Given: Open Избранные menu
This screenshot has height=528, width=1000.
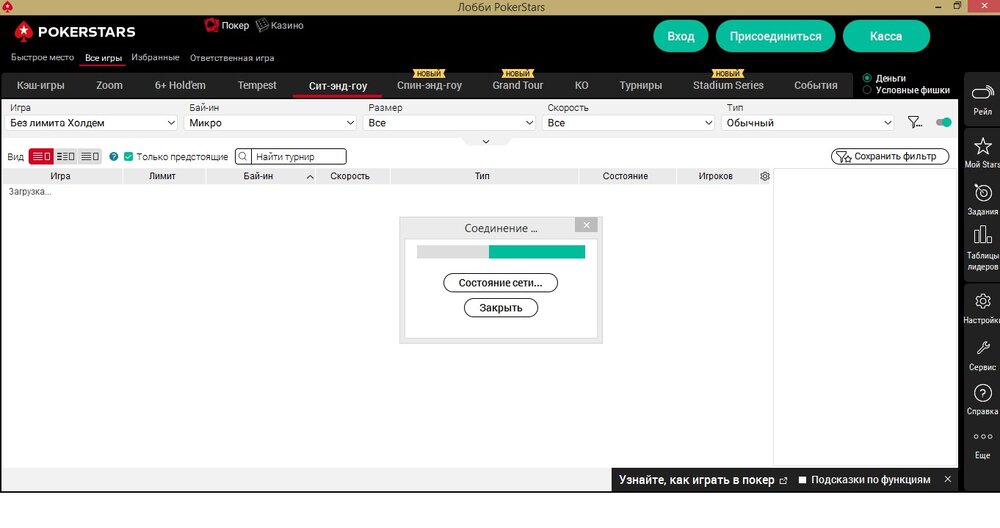Looking at the screenshot, I should 155,57.
